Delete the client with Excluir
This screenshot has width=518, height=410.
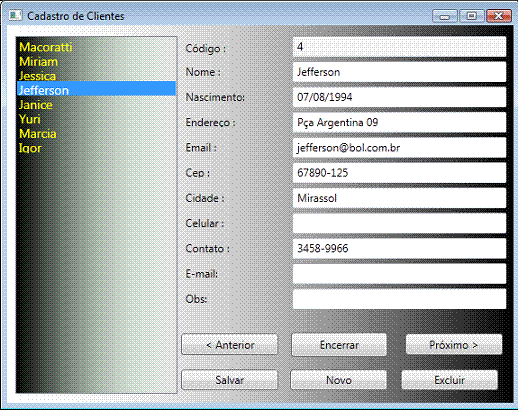pos(449,380)
